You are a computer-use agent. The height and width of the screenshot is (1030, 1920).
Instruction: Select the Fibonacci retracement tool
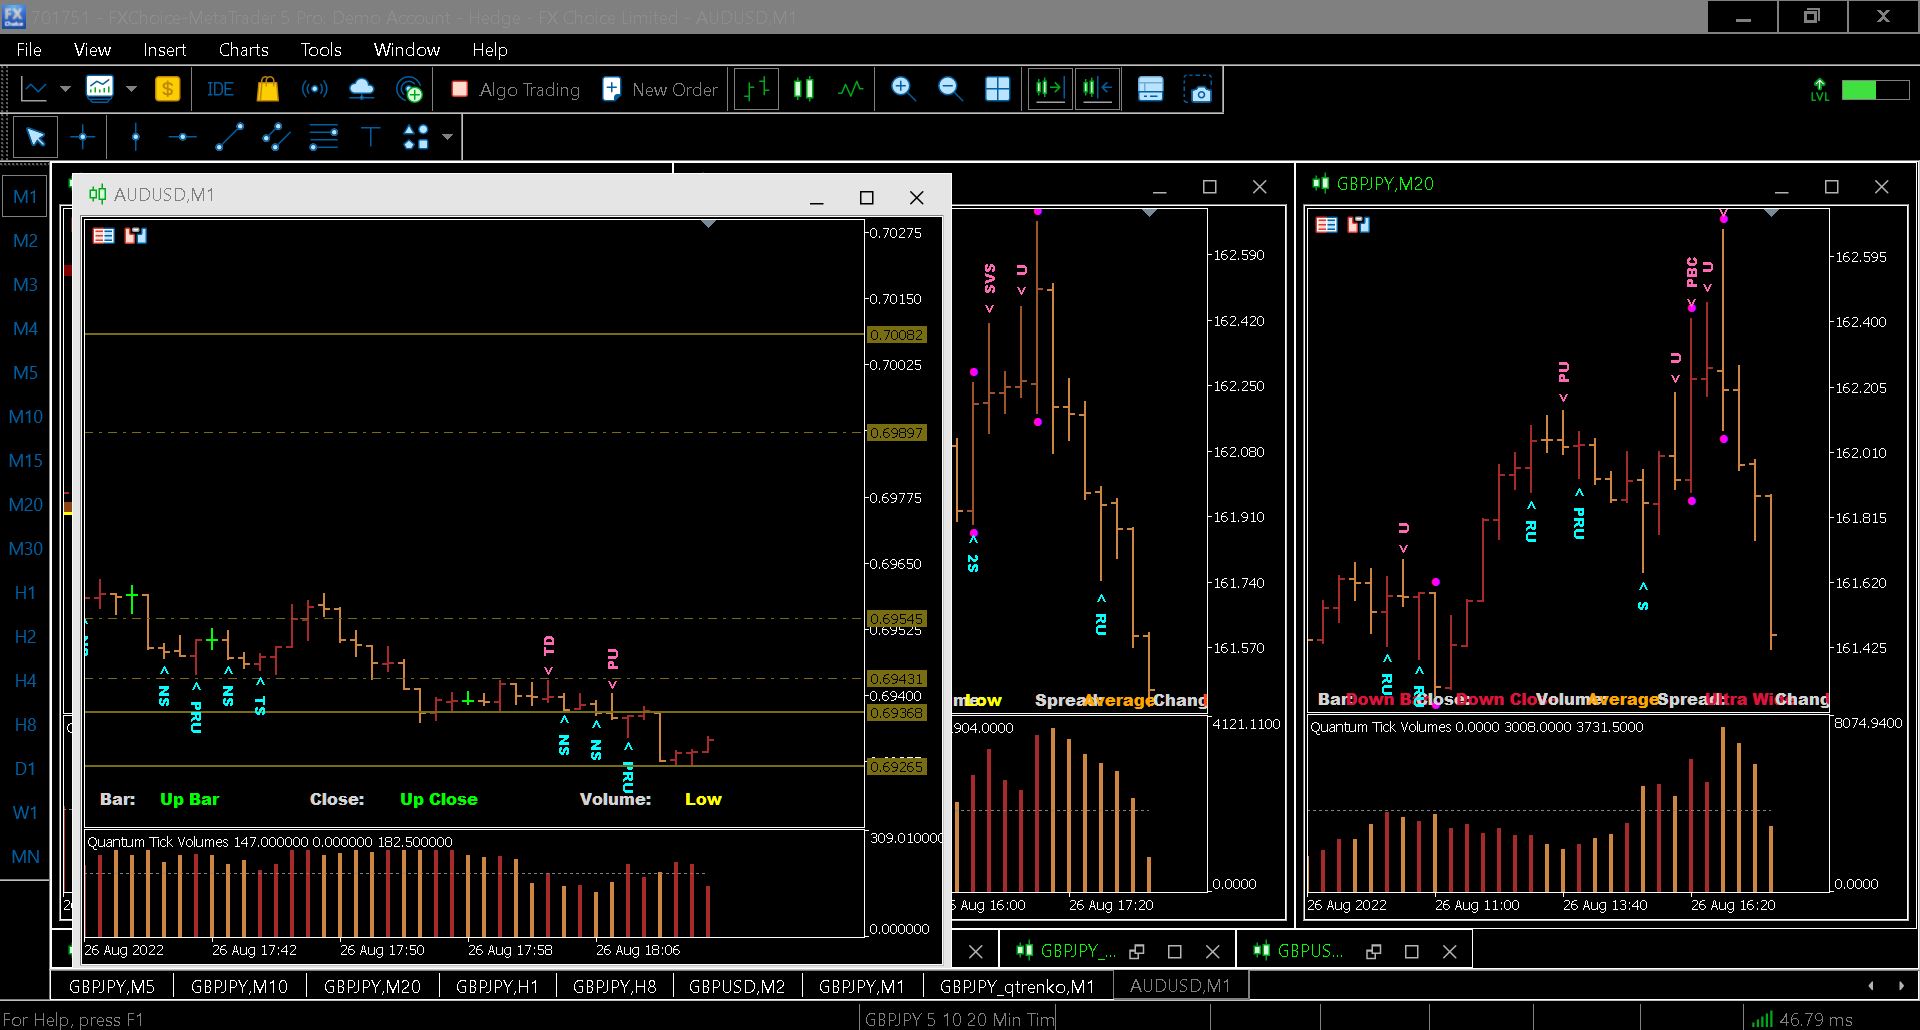tap(323, 137)
